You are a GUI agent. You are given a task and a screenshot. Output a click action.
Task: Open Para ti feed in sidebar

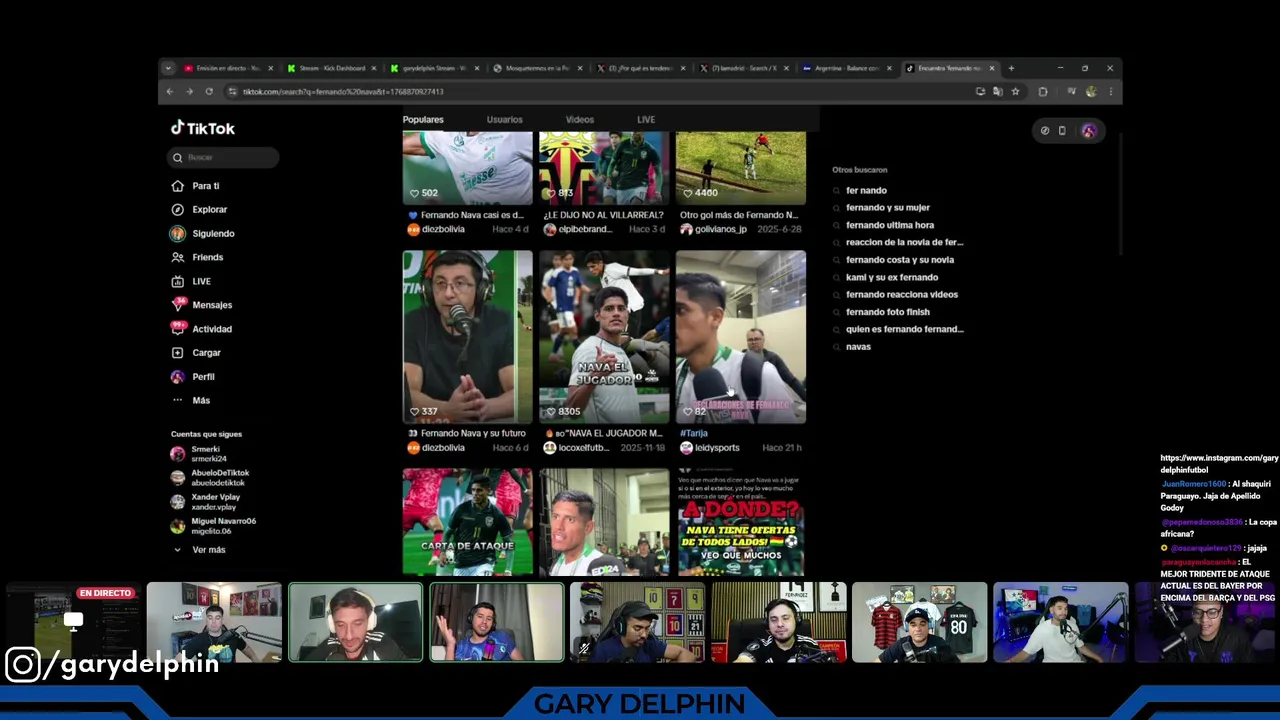(196, 186)
